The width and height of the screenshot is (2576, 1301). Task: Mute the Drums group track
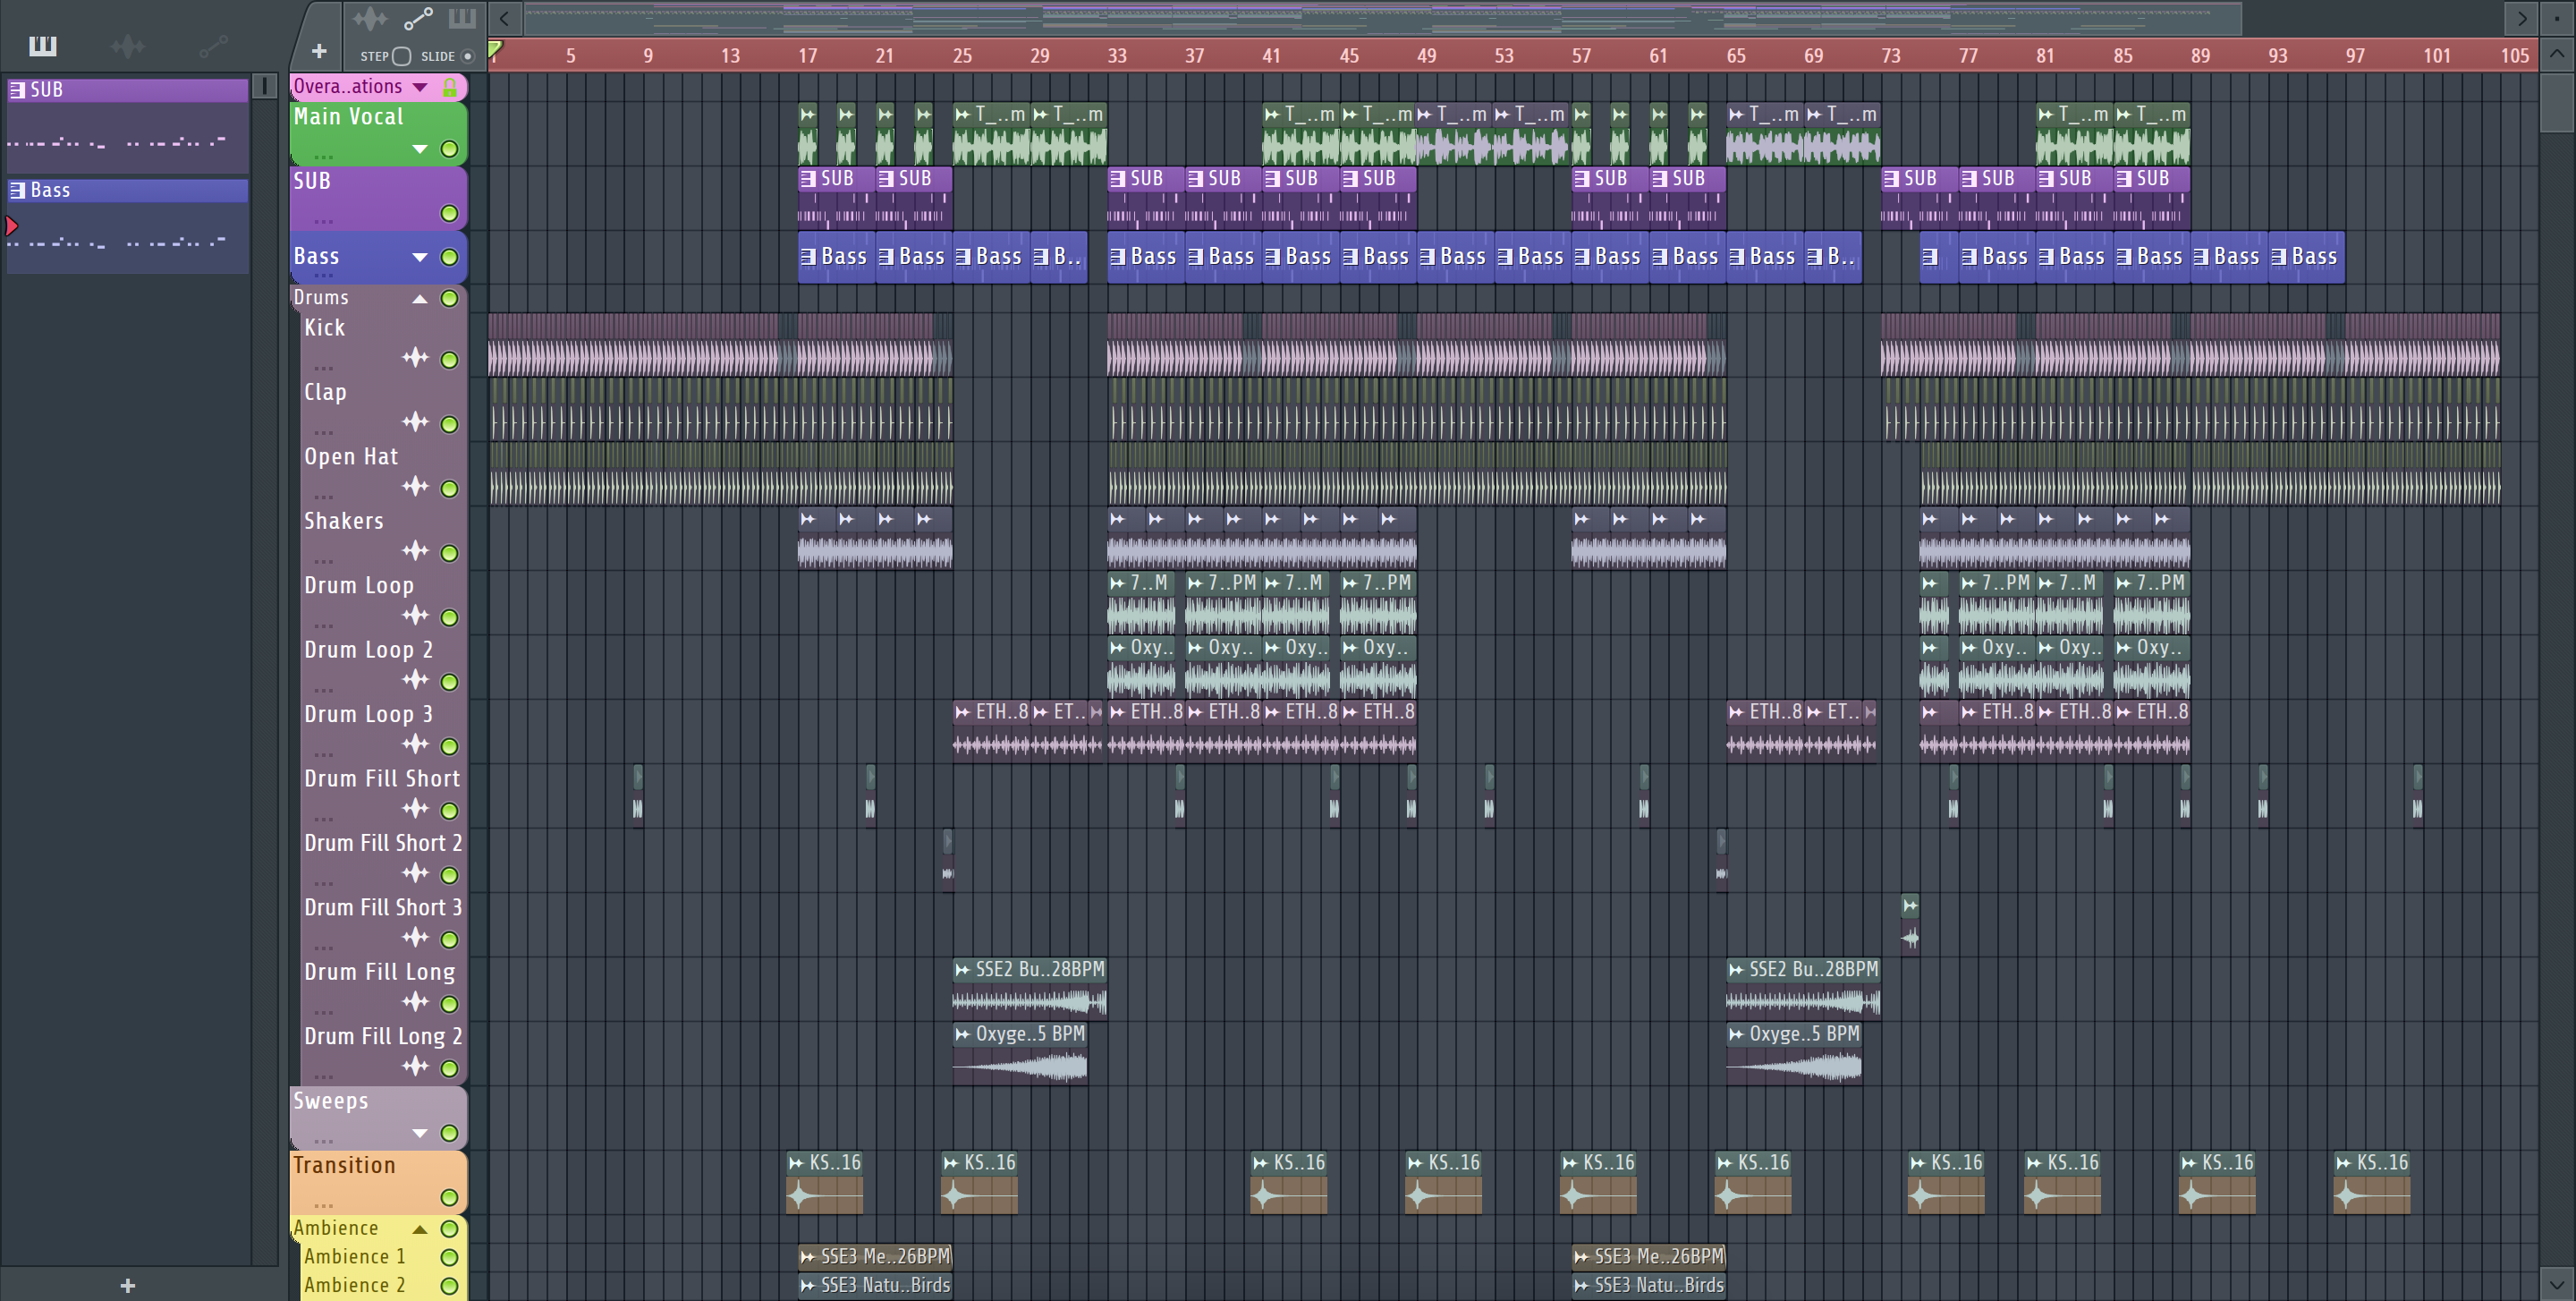(x=450, y=298)
